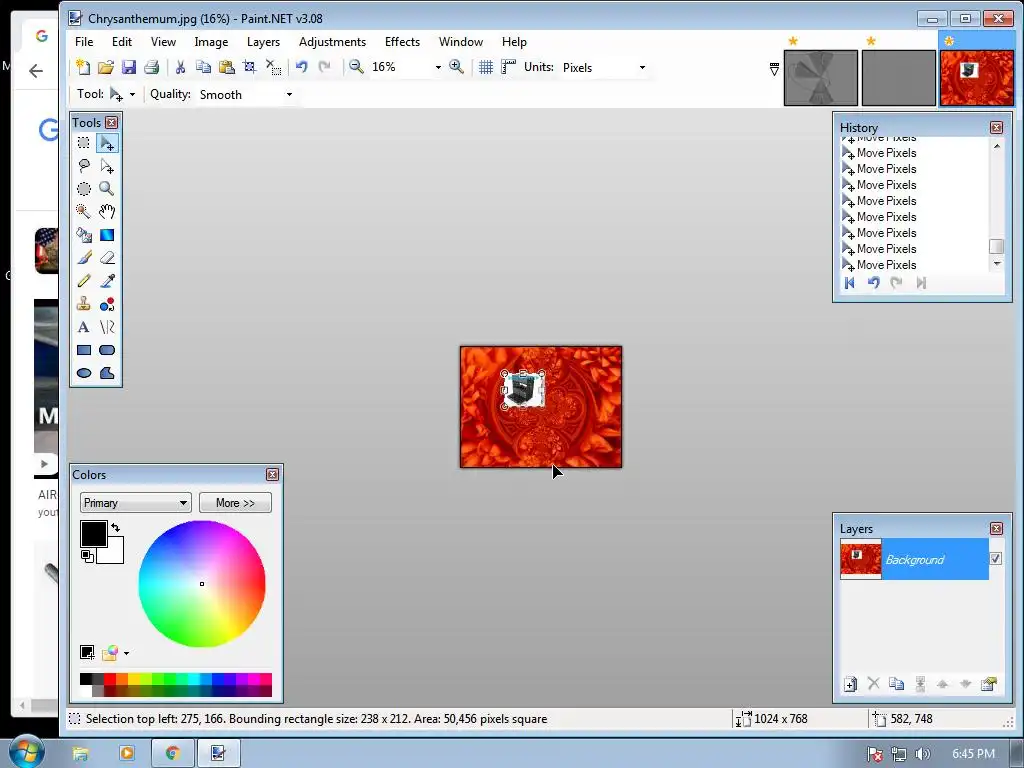
Task: Click History panel scroll down arrow
Action: [997, 264]
